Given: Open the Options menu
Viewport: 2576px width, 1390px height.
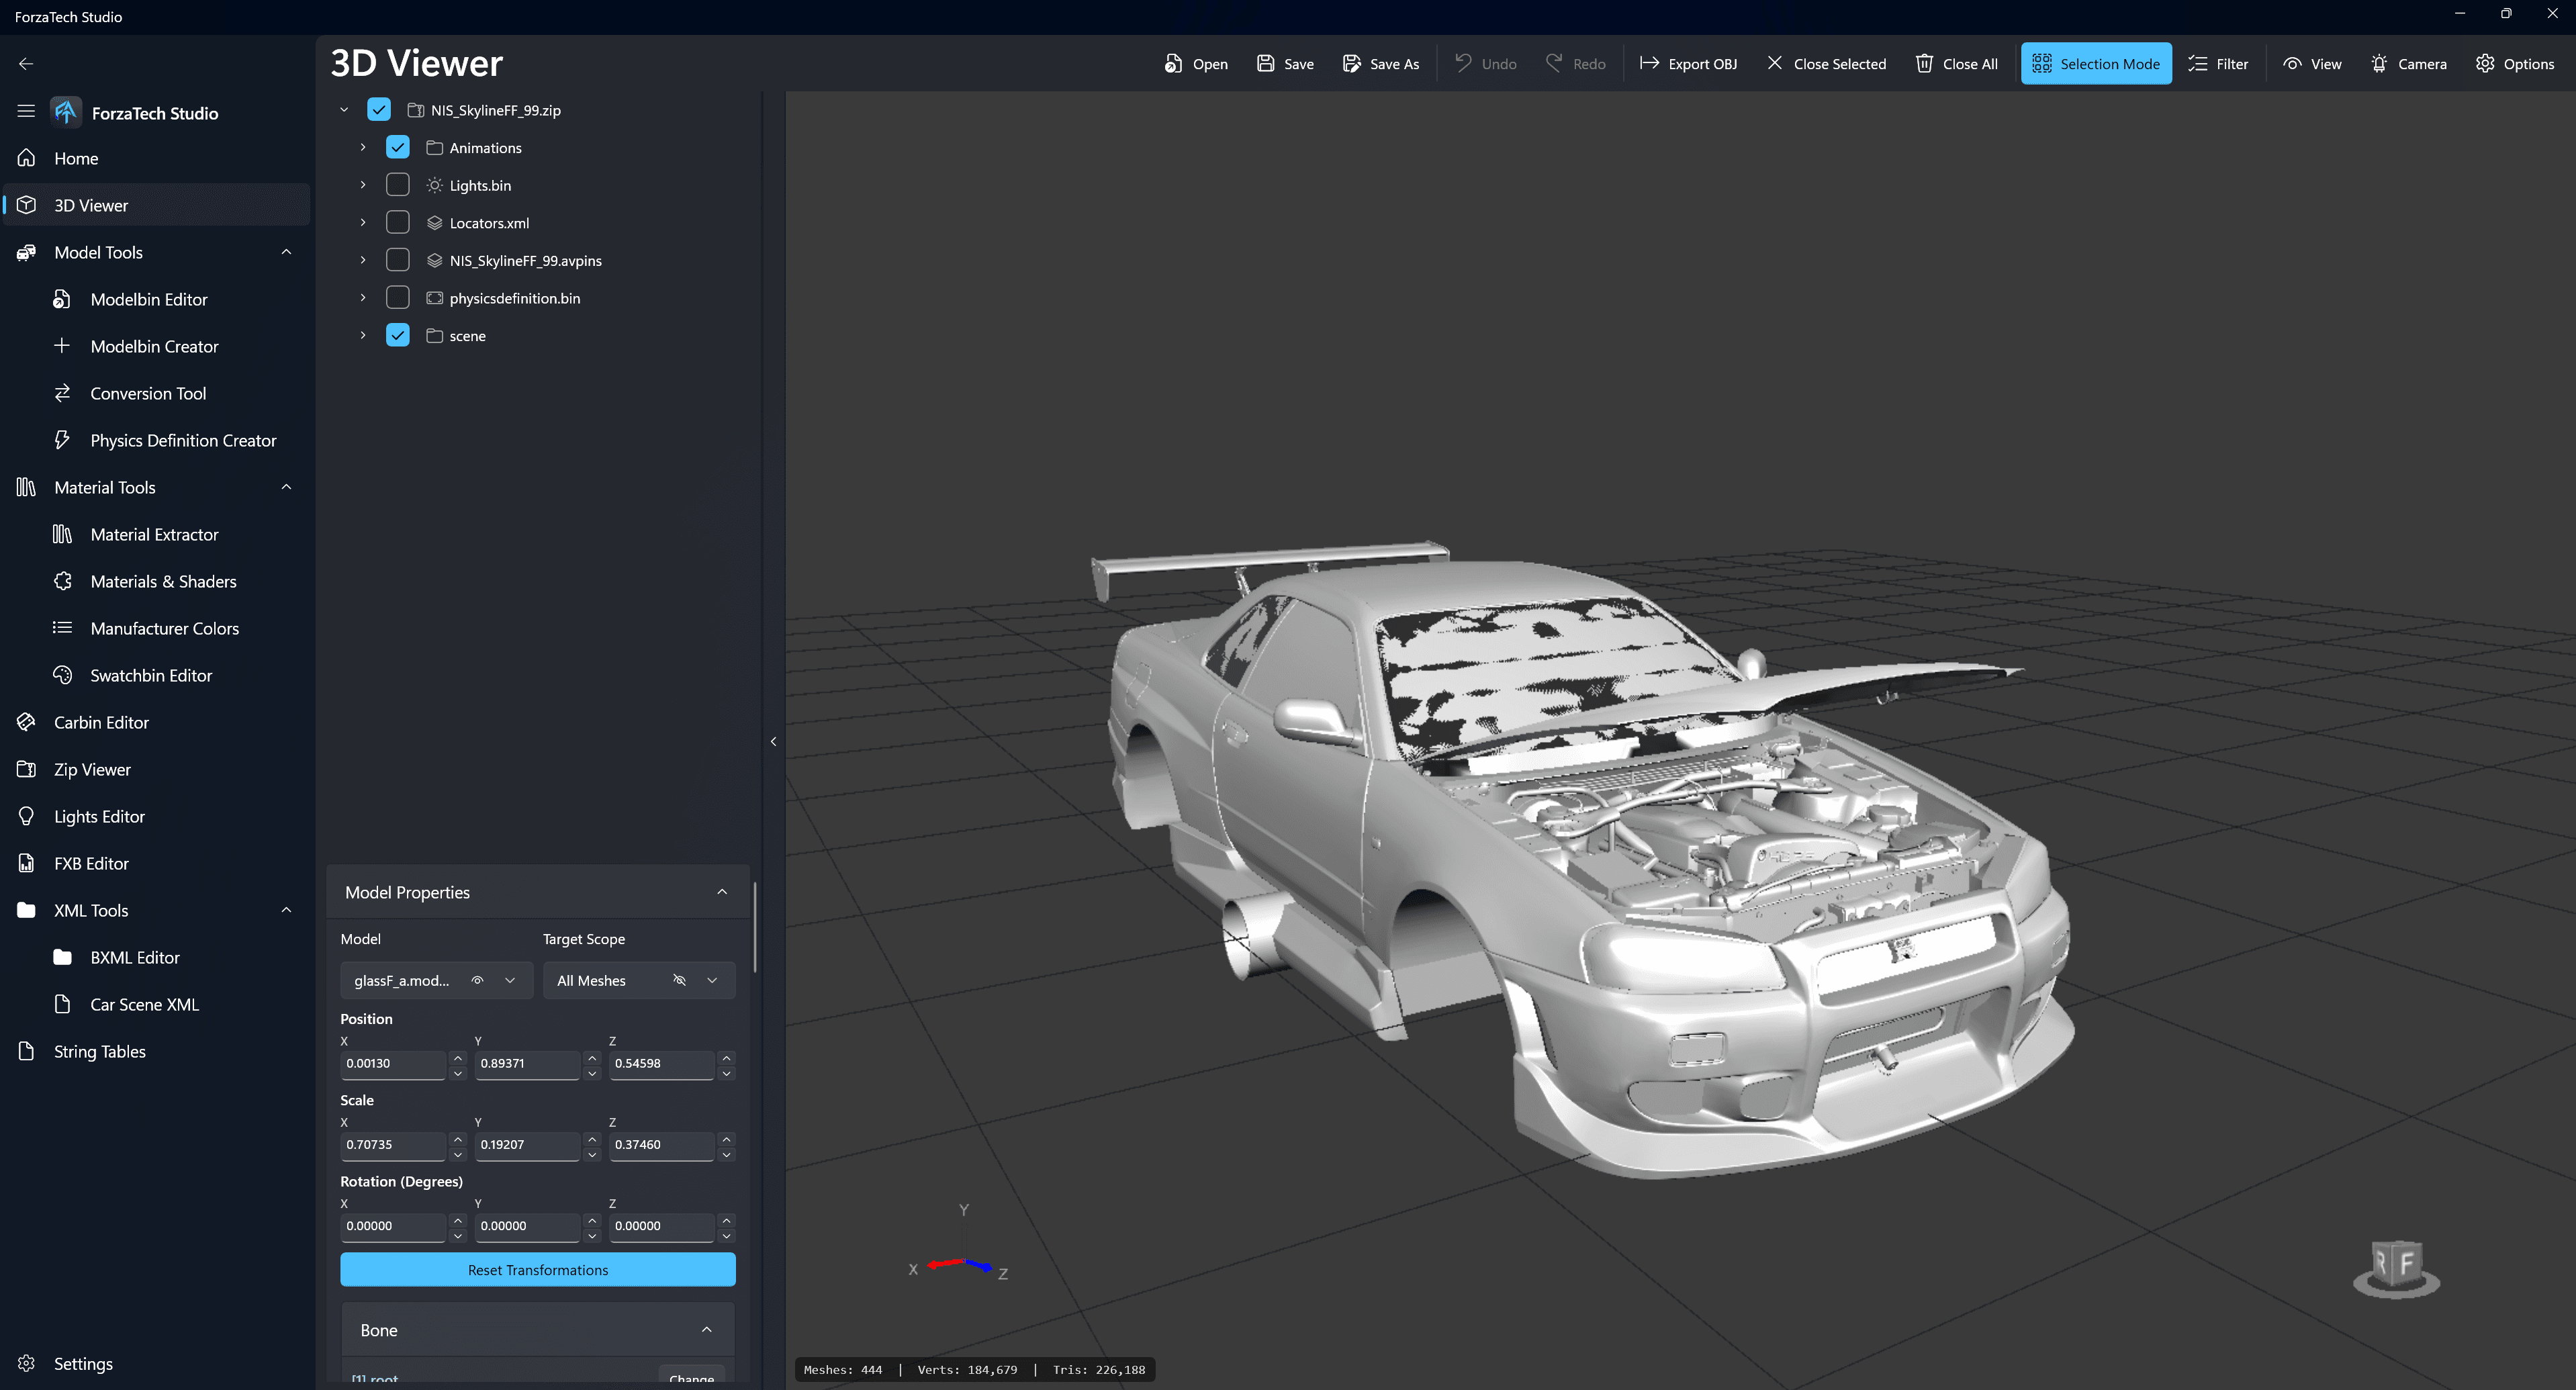Looking at the screenshot, I should click(x=2515, y=64).
